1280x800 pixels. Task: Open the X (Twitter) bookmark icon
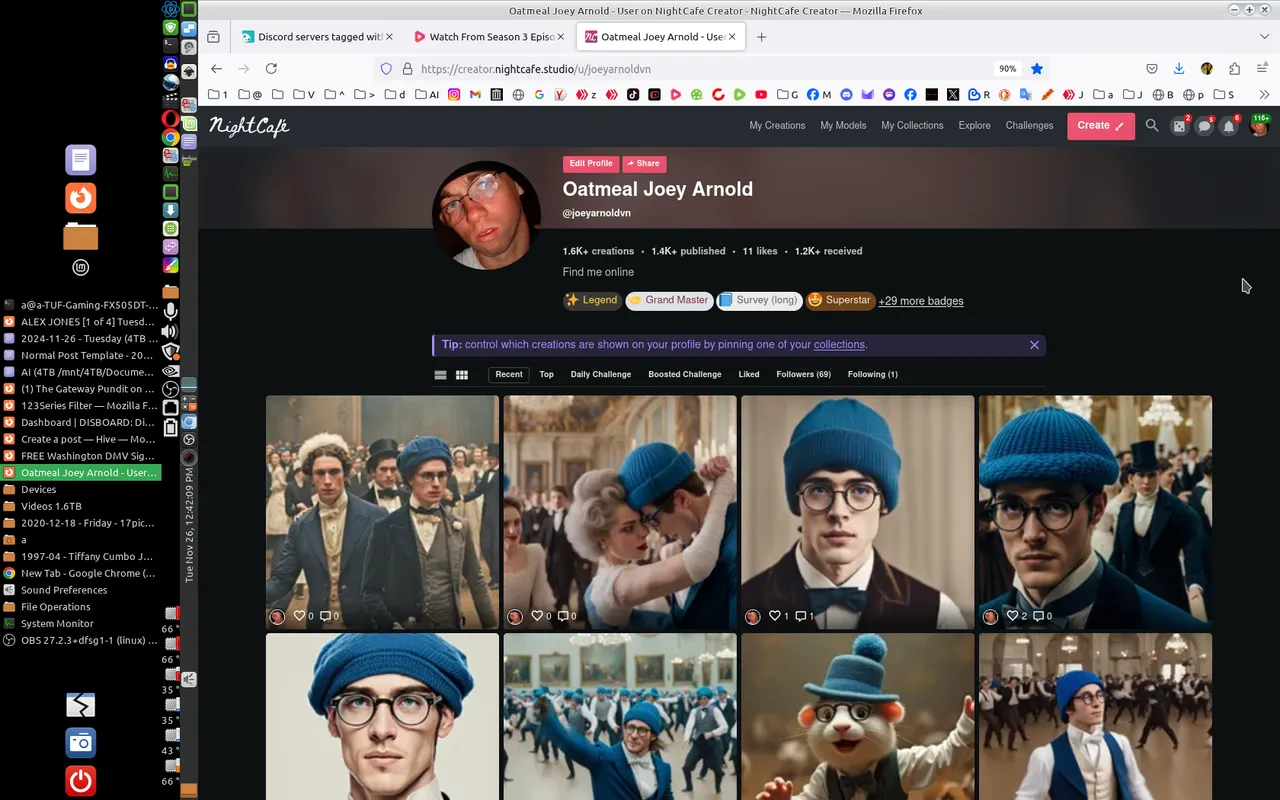(953, 95)
